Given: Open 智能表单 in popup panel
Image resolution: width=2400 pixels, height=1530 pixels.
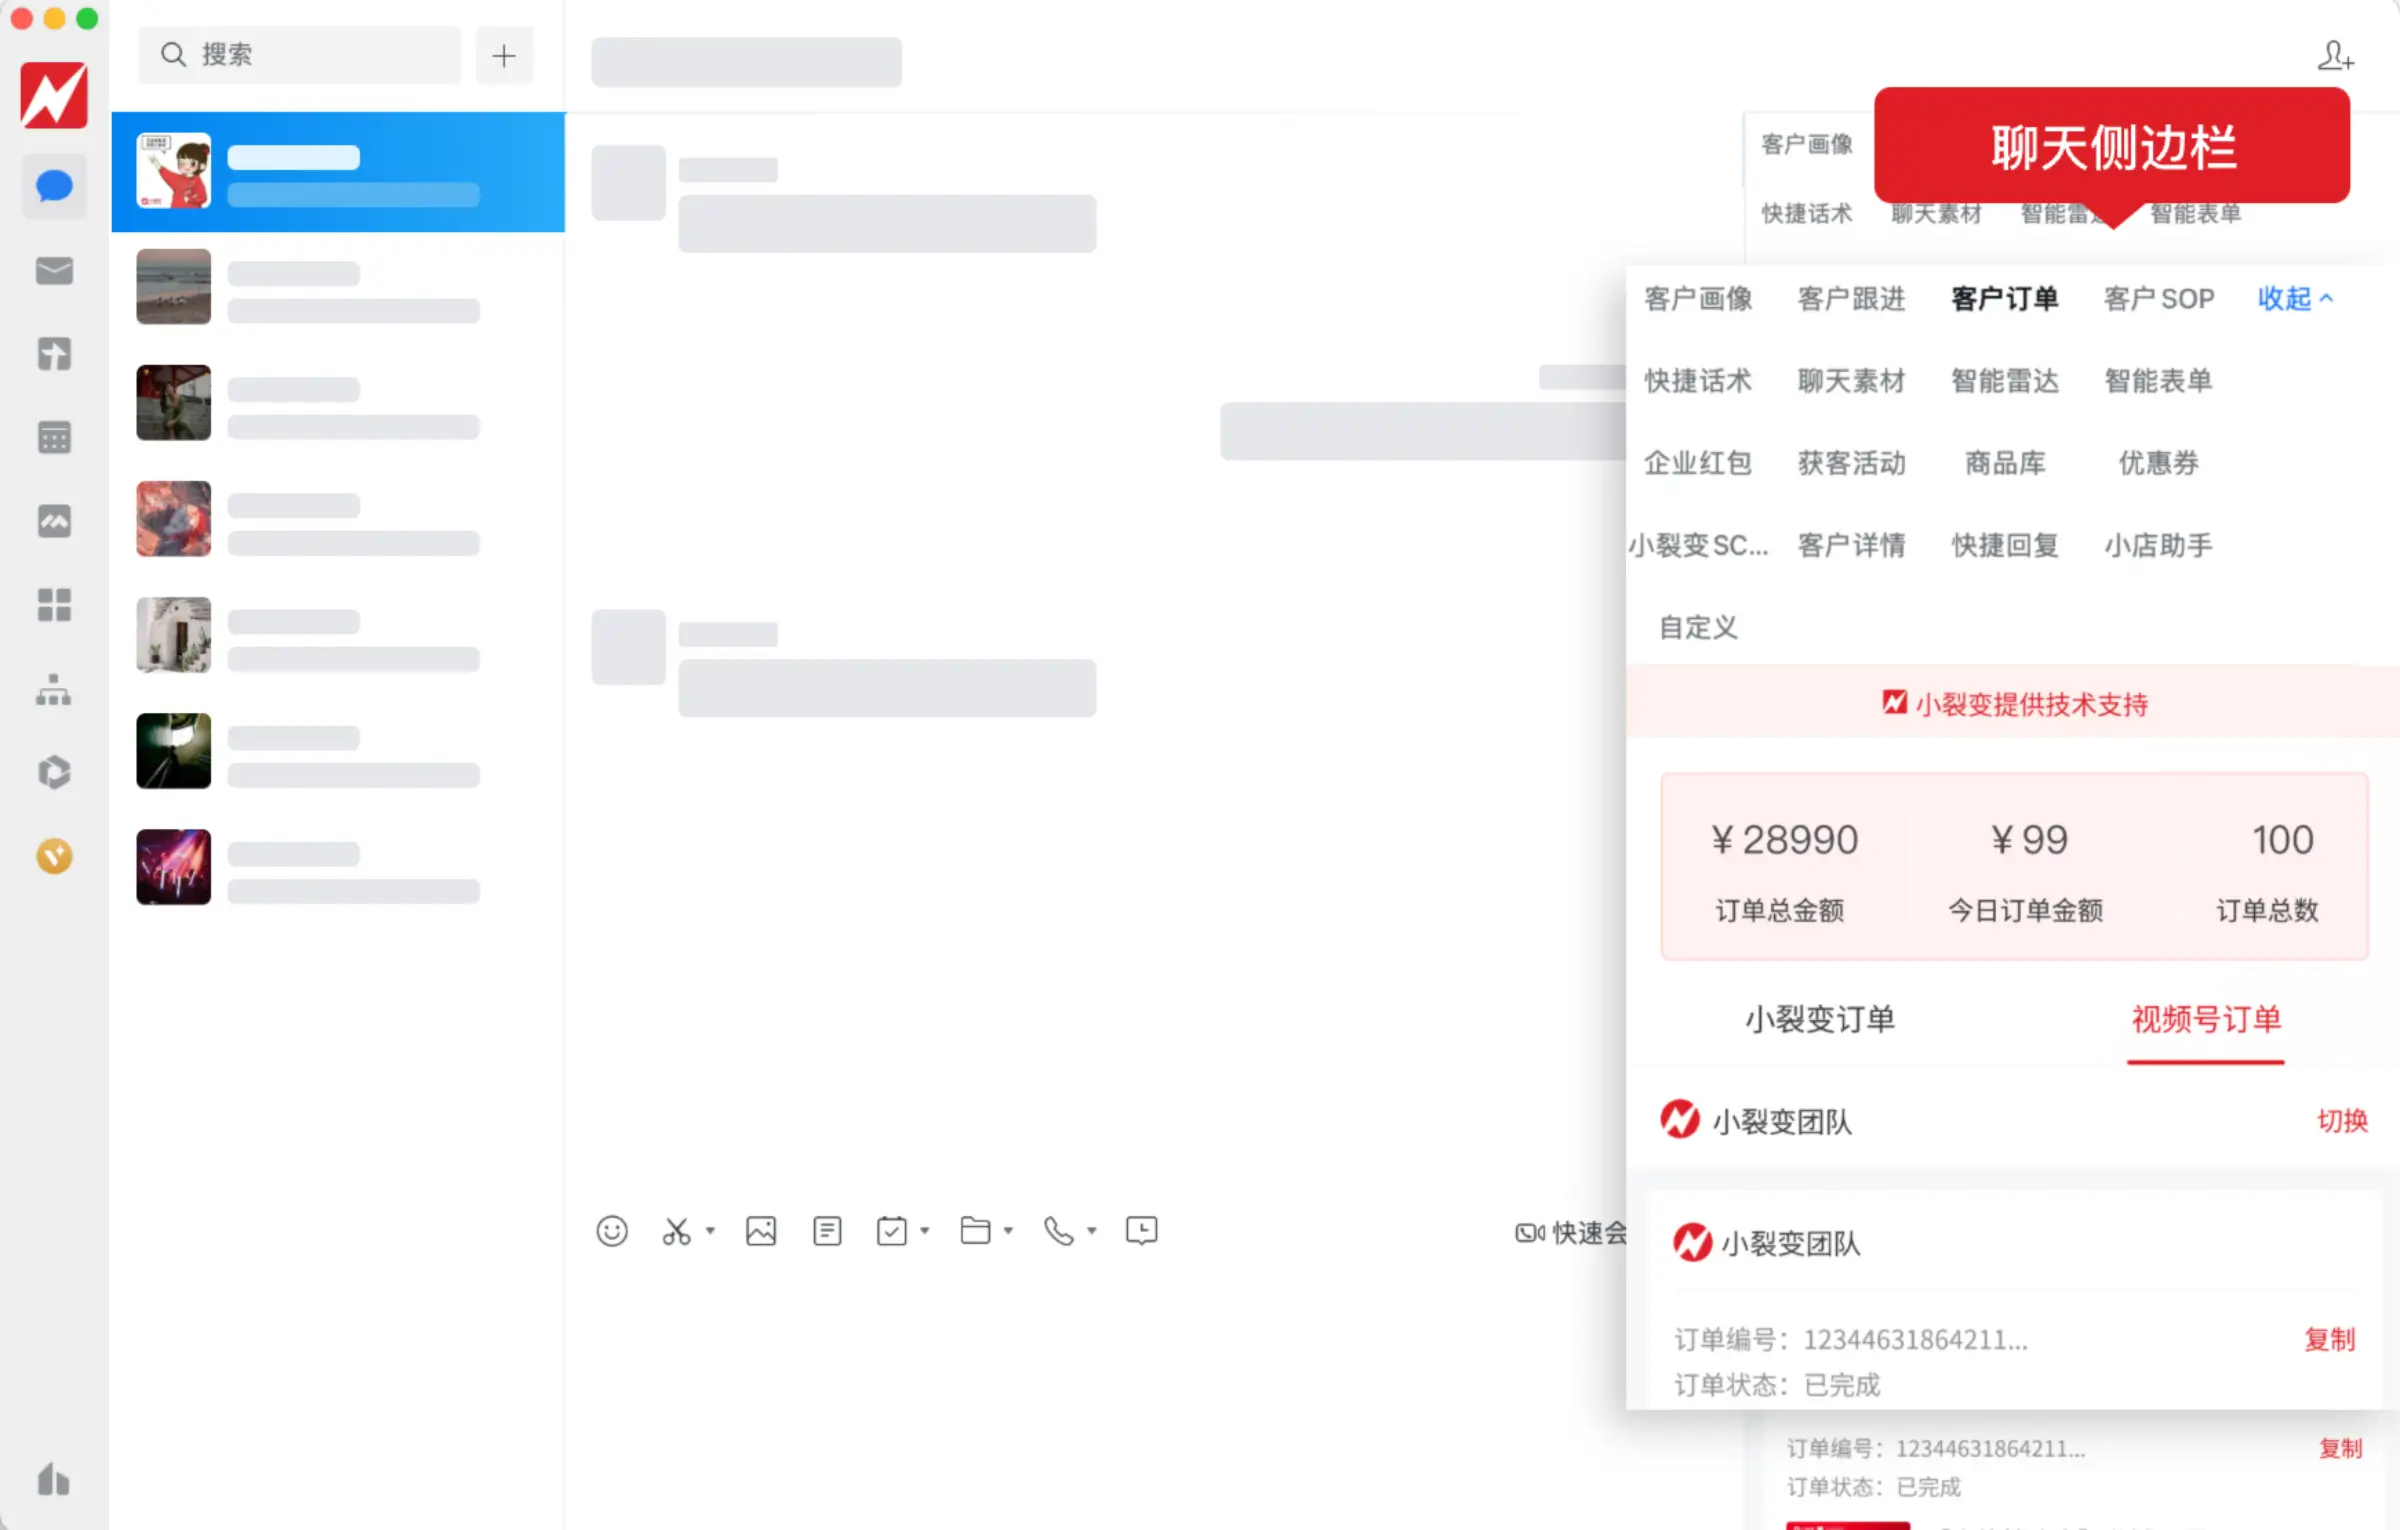Looking at the screenshot, I should [x=2158, y=380].
